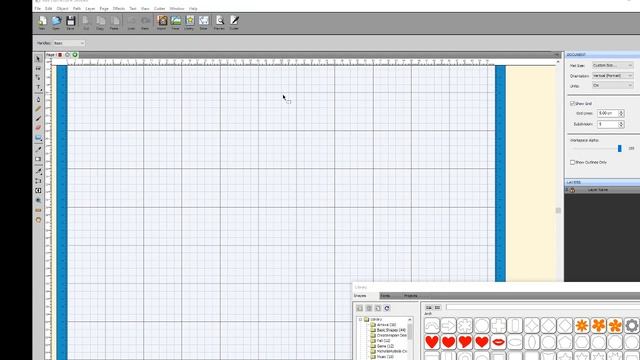Open the Cutter toolbar icon

(234, 22)
